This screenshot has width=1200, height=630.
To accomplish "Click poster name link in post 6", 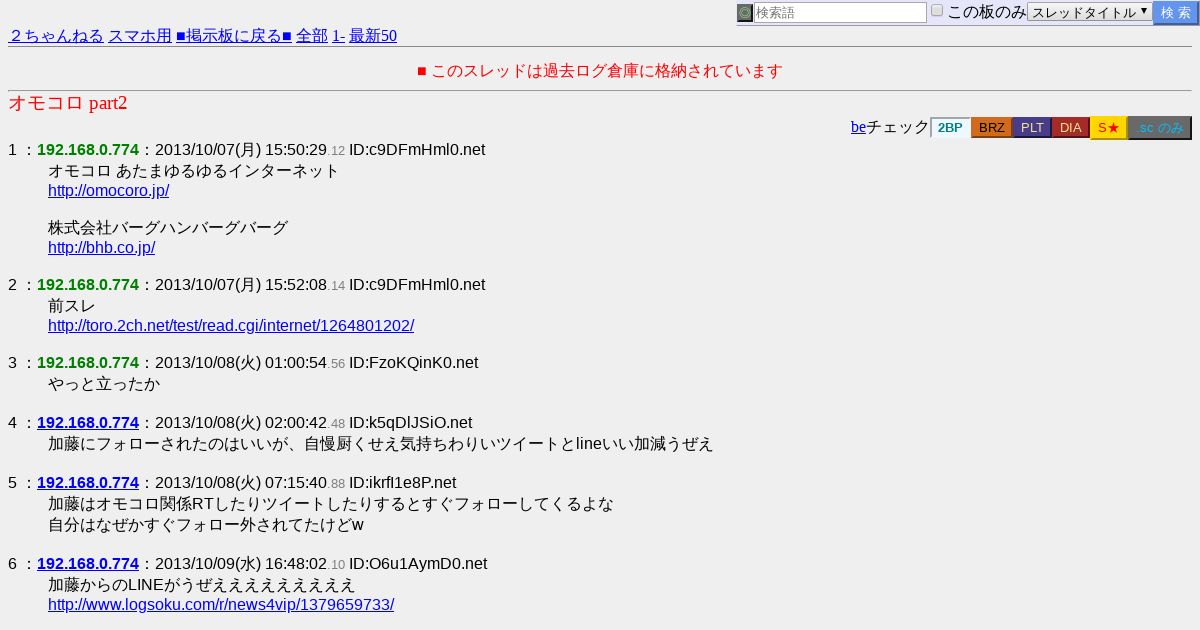I will coord(88,563).
